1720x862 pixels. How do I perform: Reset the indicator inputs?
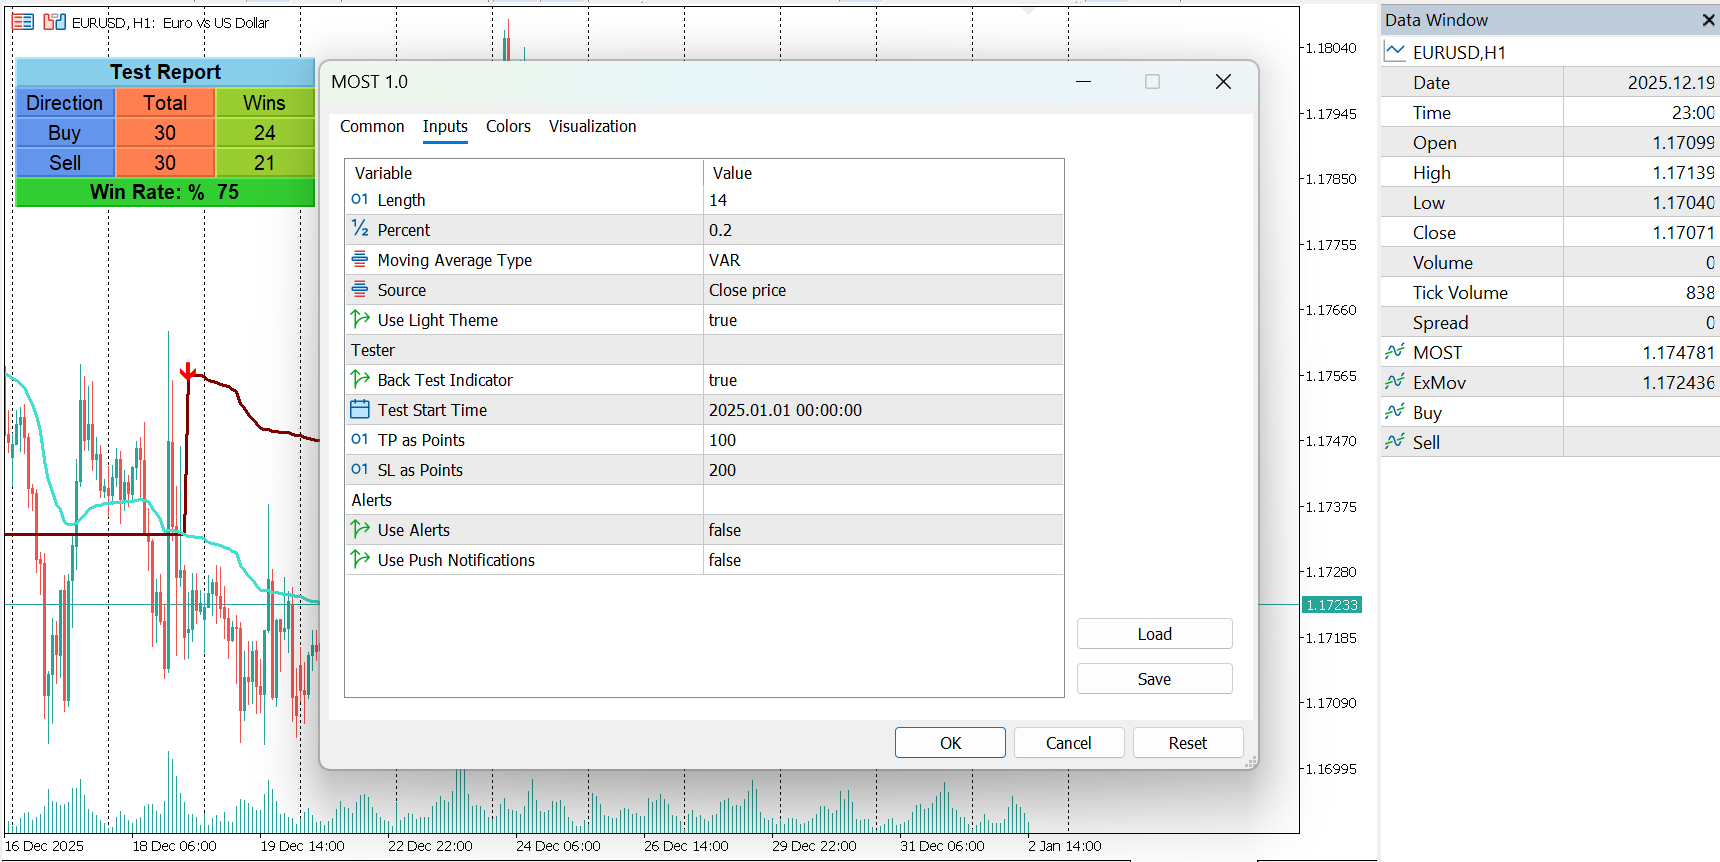[x=1188, y=743]
